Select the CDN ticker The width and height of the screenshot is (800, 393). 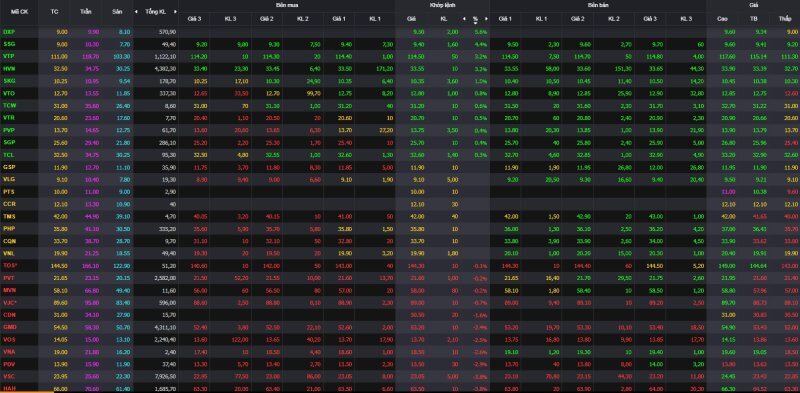[9, 315]
